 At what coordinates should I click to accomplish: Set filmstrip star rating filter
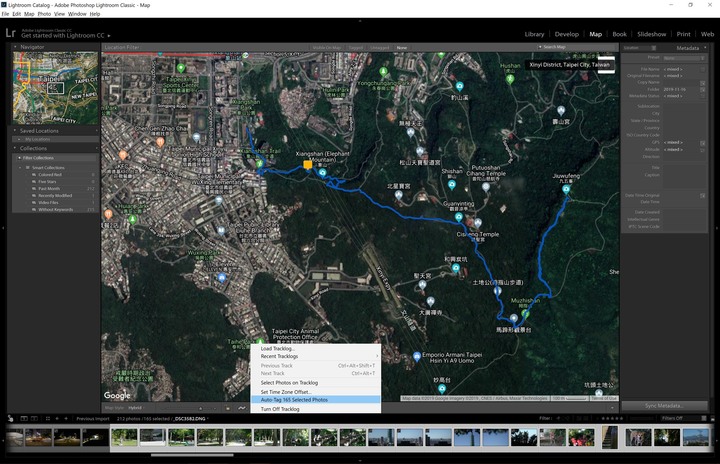pos(613,419)
